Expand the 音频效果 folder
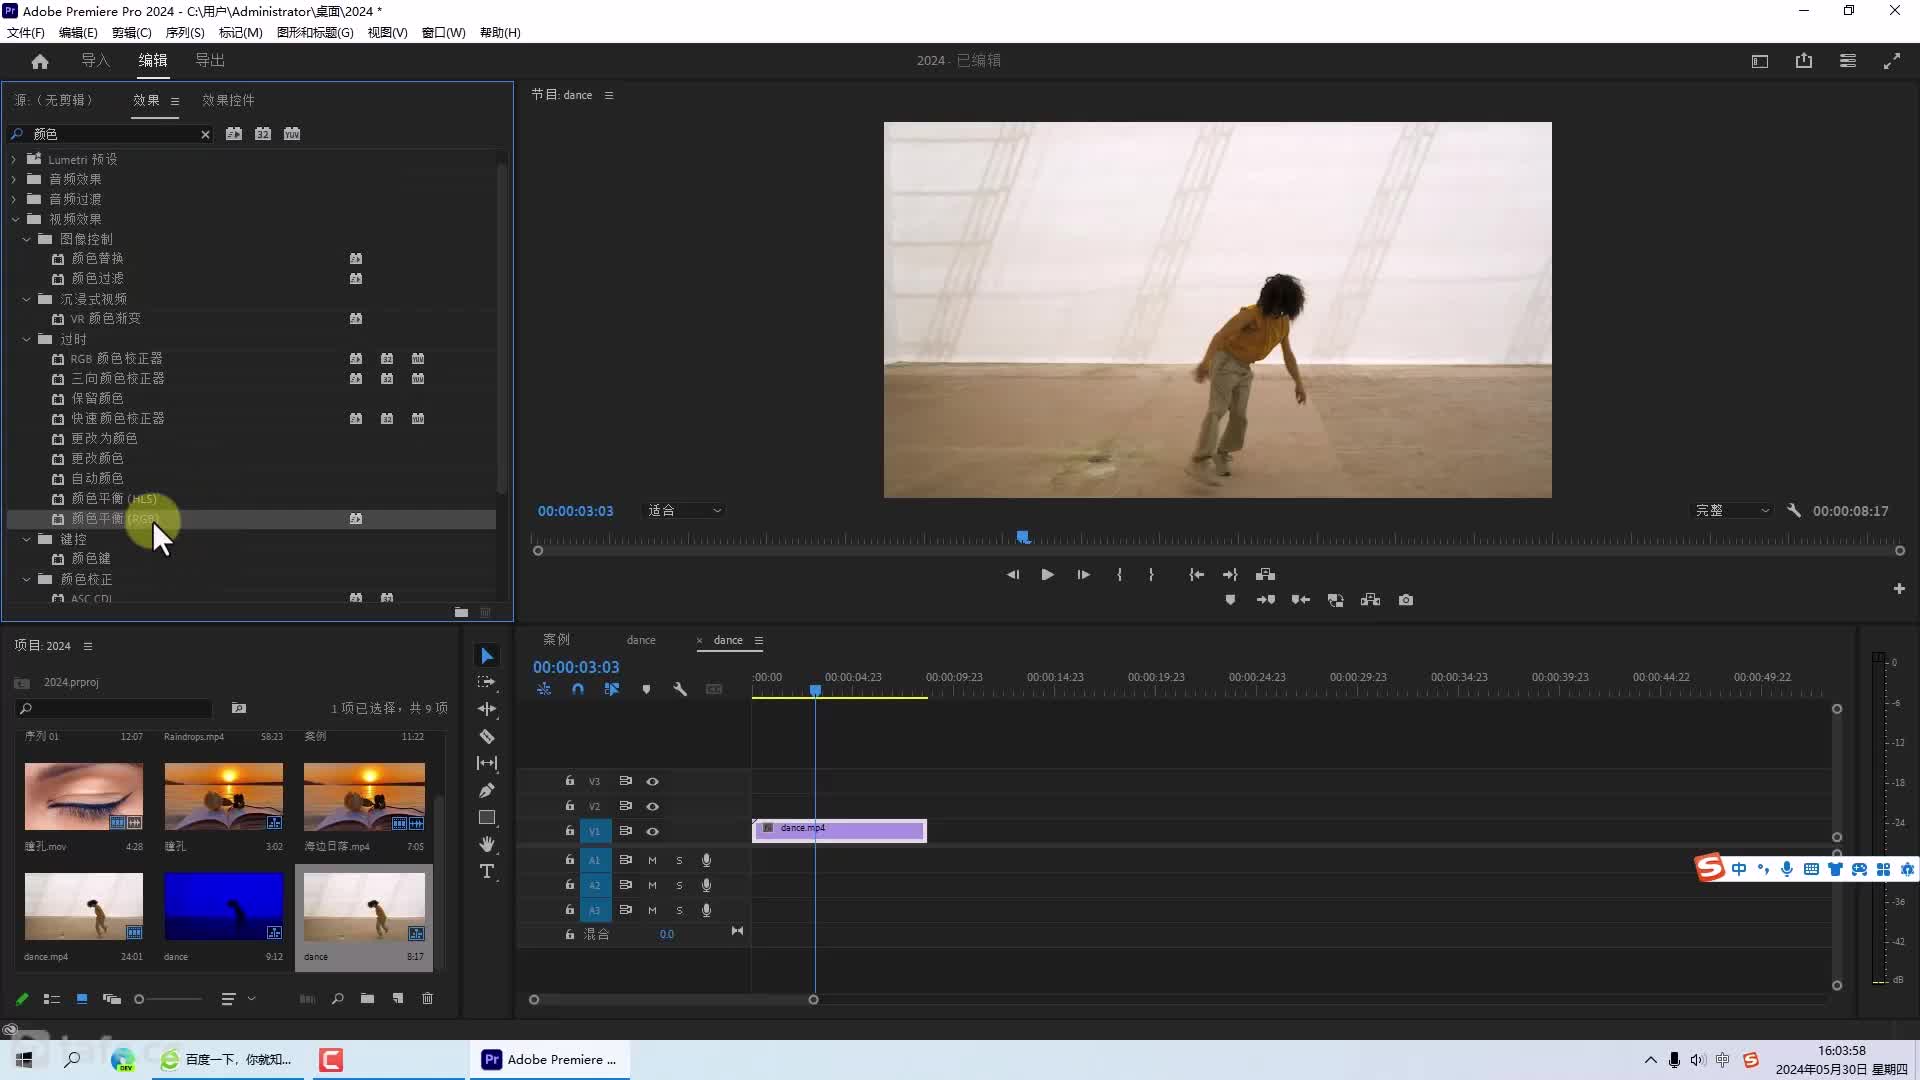The height and width of the screenshot is (1080, 1920). click(x=14, y=179)
